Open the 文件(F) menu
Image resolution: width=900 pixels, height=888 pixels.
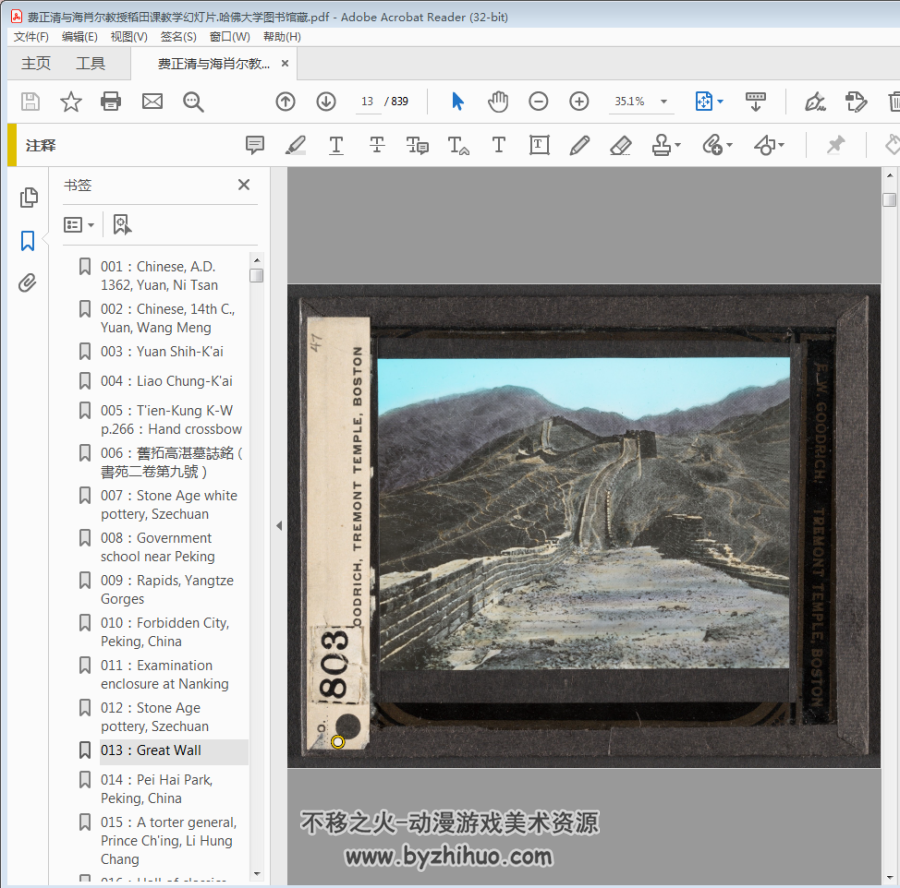(31, 37)
